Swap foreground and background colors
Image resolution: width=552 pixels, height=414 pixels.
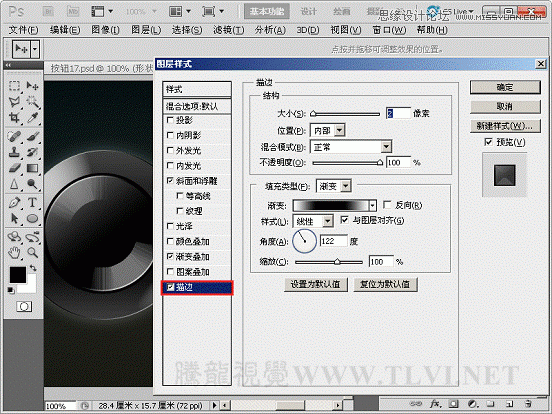click(x=33, y=268)
